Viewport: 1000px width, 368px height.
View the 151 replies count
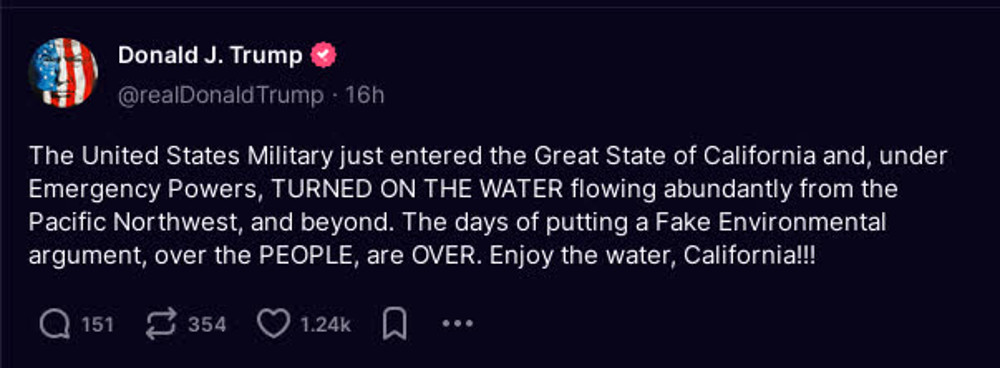click(98, 325)
